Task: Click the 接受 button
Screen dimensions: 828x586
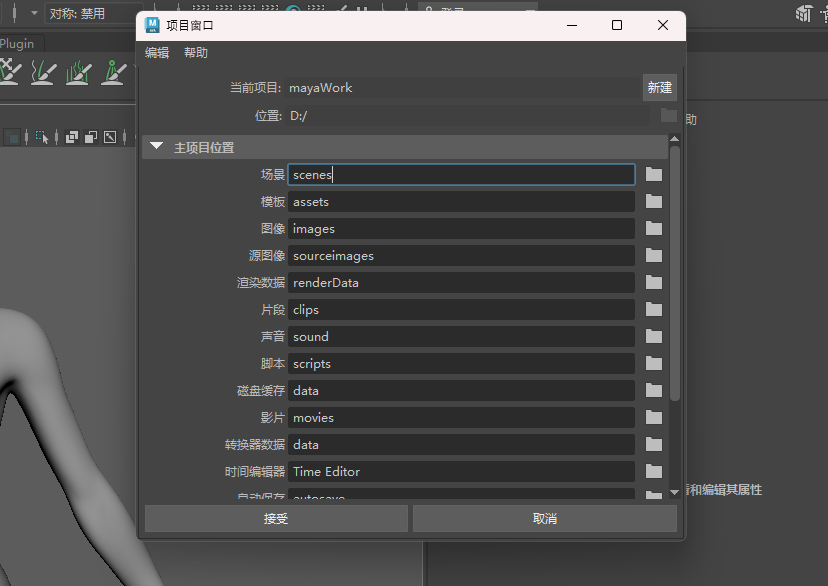Action: (x=276, y=518)
